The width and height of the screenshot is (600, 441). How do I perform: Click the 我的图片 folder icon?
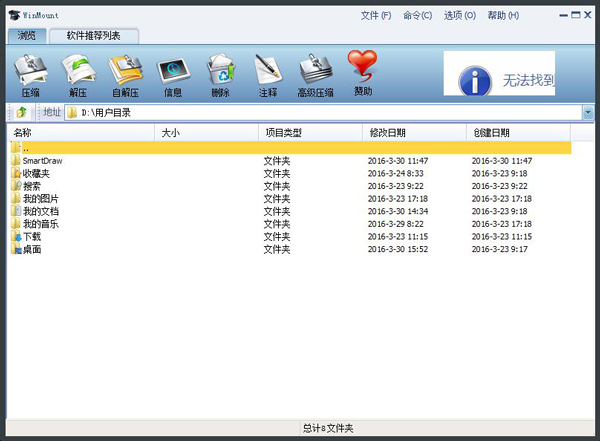point(16,198)
